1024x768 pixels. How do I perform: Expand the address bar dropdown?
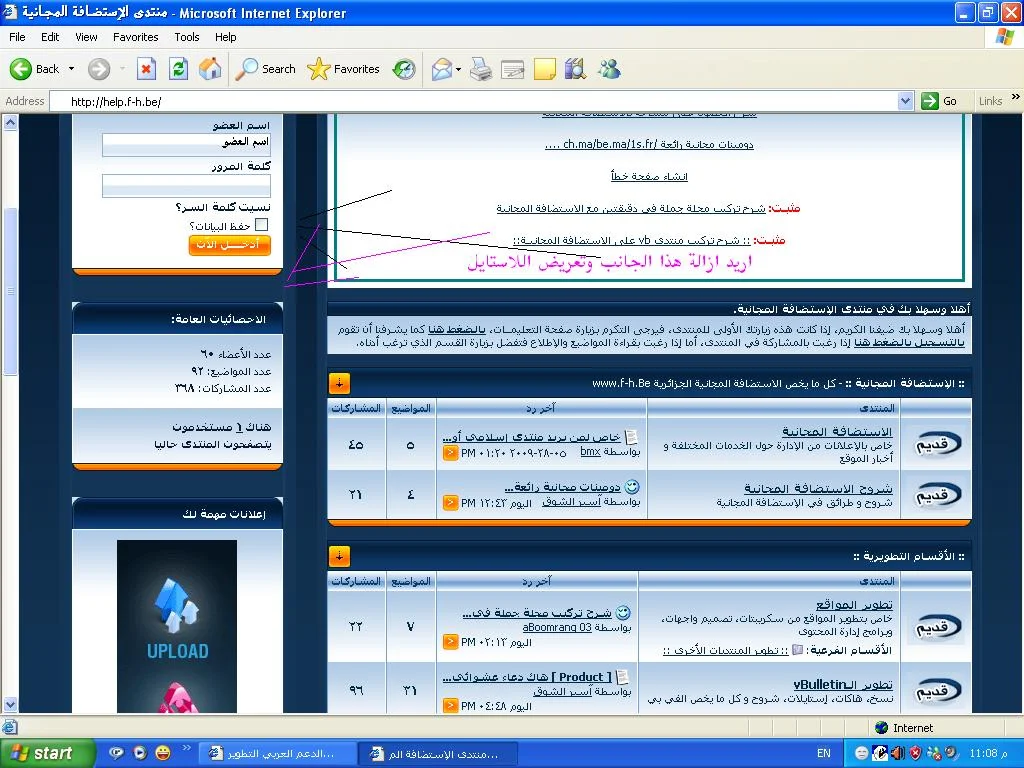[905, 101]
